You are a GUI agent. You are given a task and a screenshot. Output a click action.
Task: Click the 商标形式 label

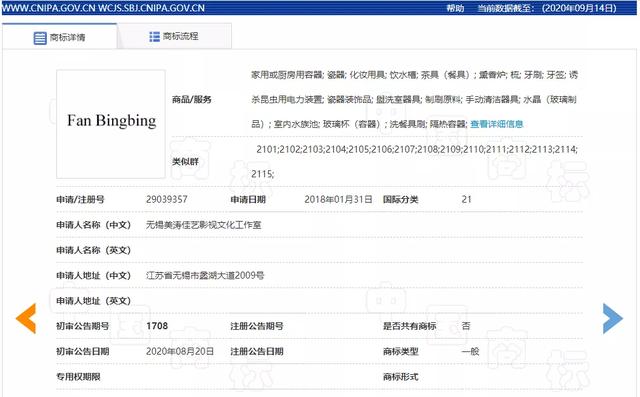coord(400,377)
